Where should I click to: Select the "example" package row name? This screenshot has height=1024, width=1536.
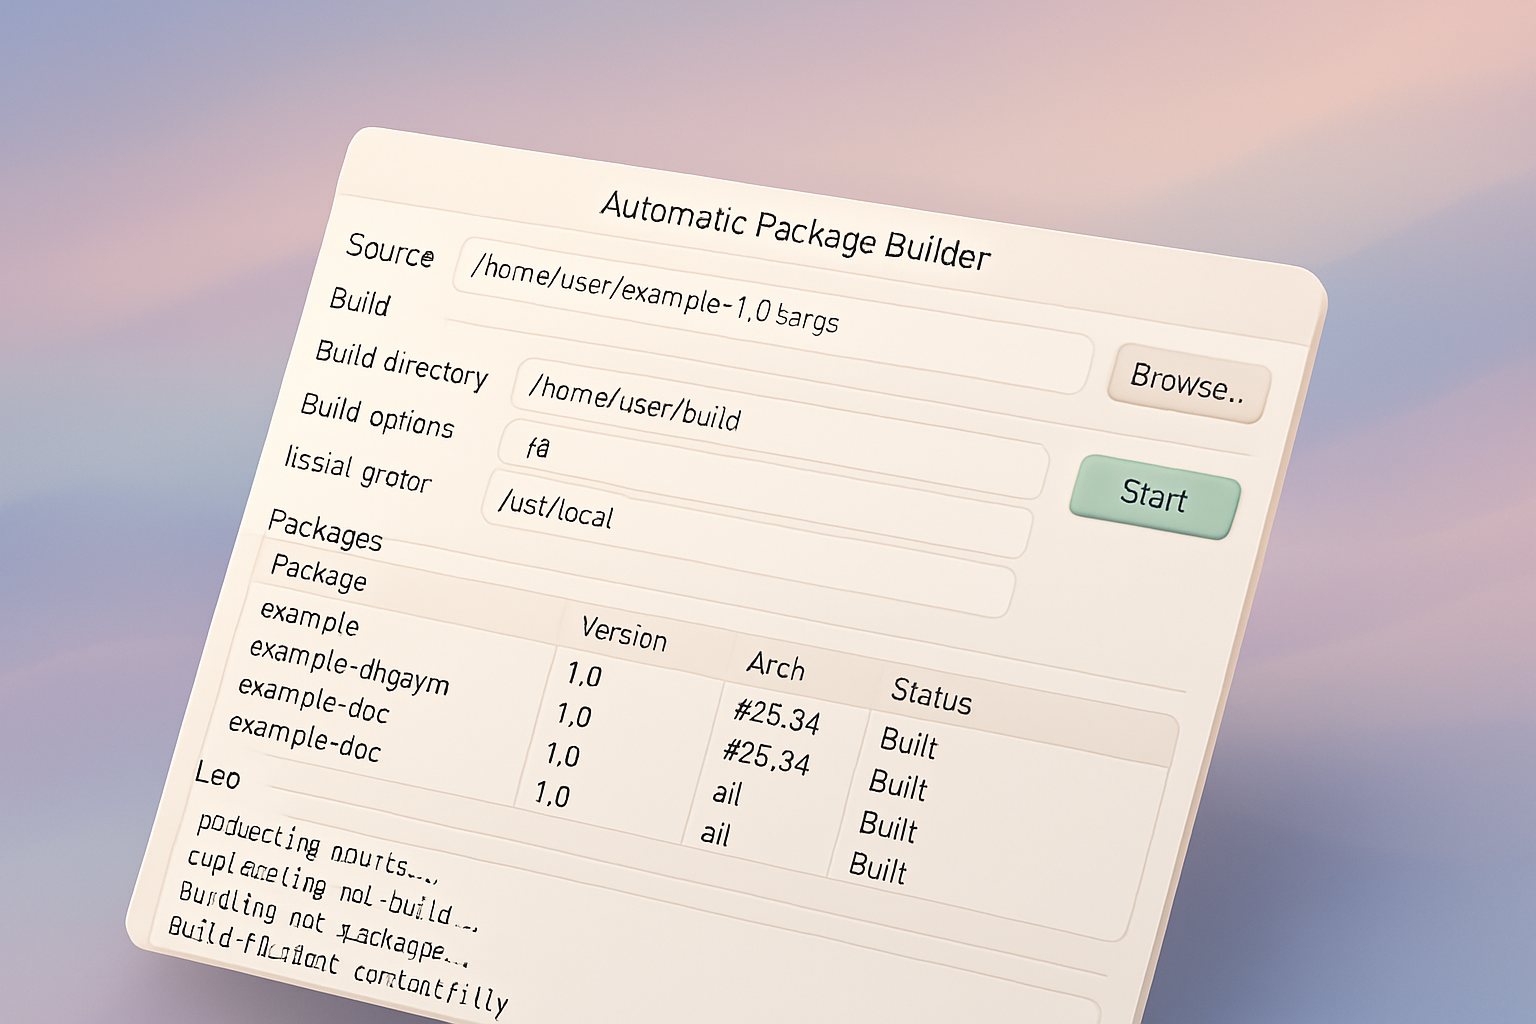click(309, 617)
